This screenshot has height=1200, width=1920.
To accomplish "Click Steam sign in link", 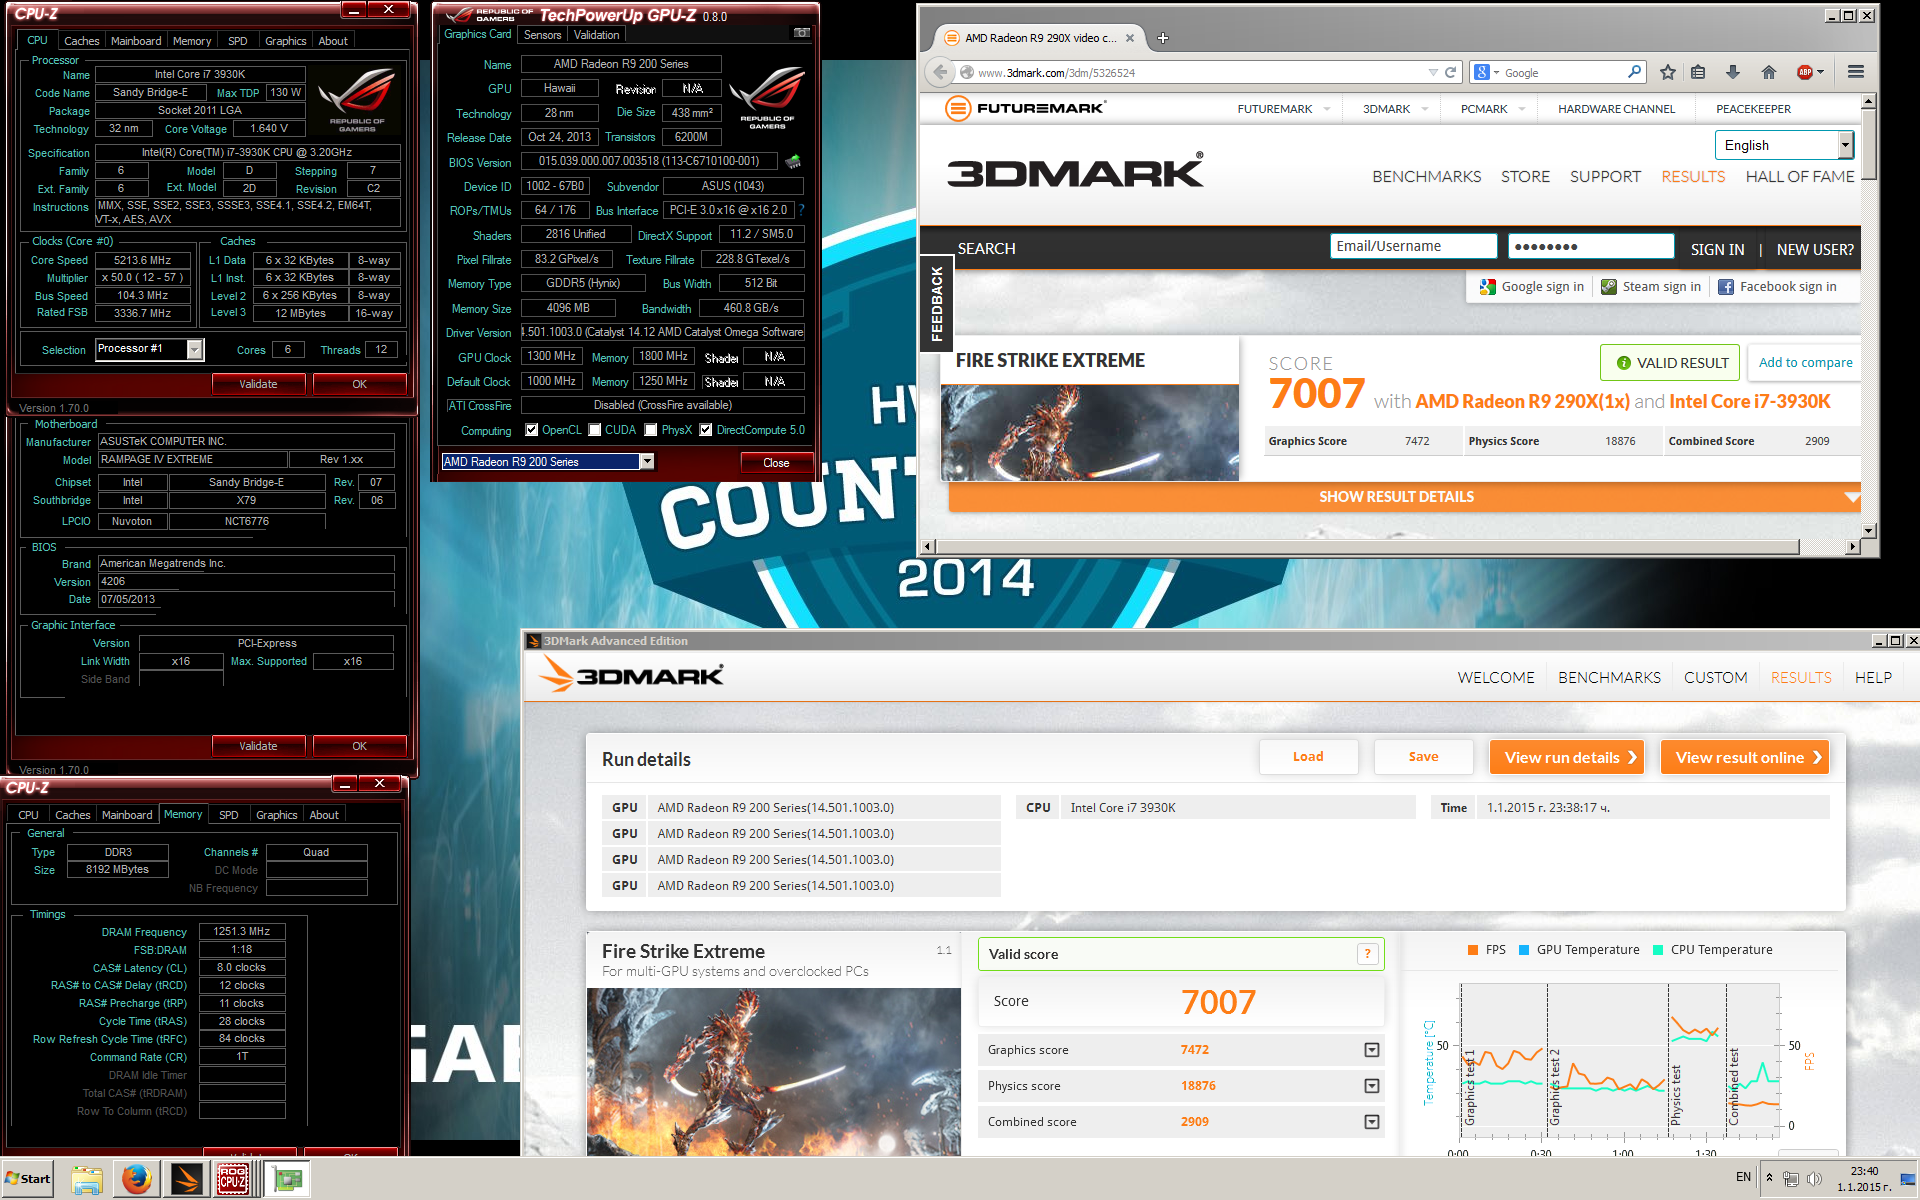I will [1651, 287].
